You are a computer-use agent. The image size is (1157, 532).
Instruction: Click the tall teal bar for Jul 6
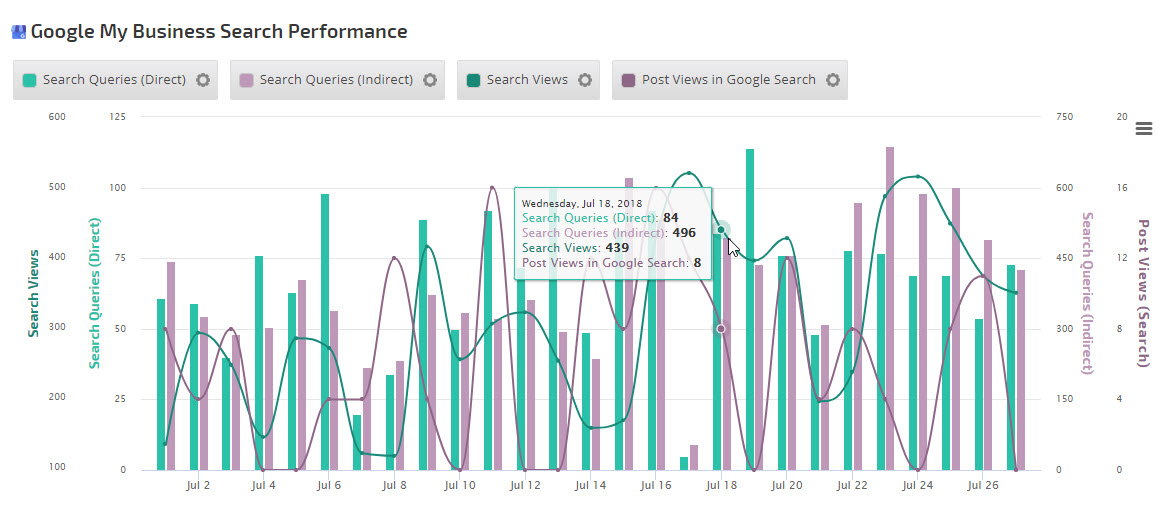(325, 330)
